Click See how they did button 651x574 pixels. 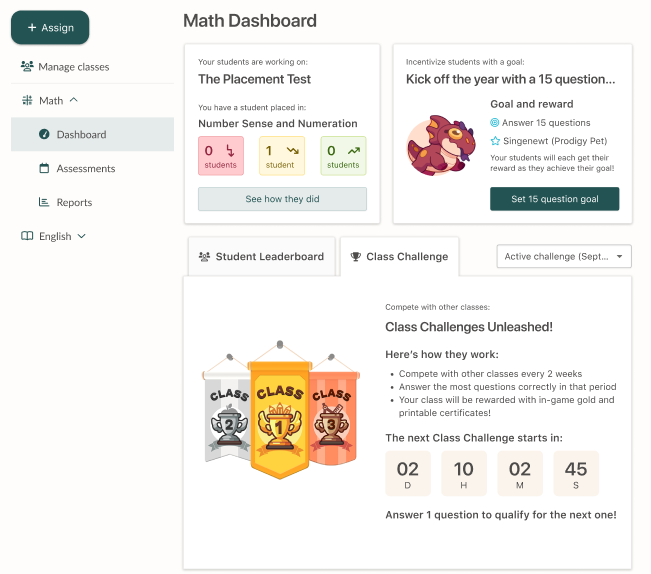point(282,199)
